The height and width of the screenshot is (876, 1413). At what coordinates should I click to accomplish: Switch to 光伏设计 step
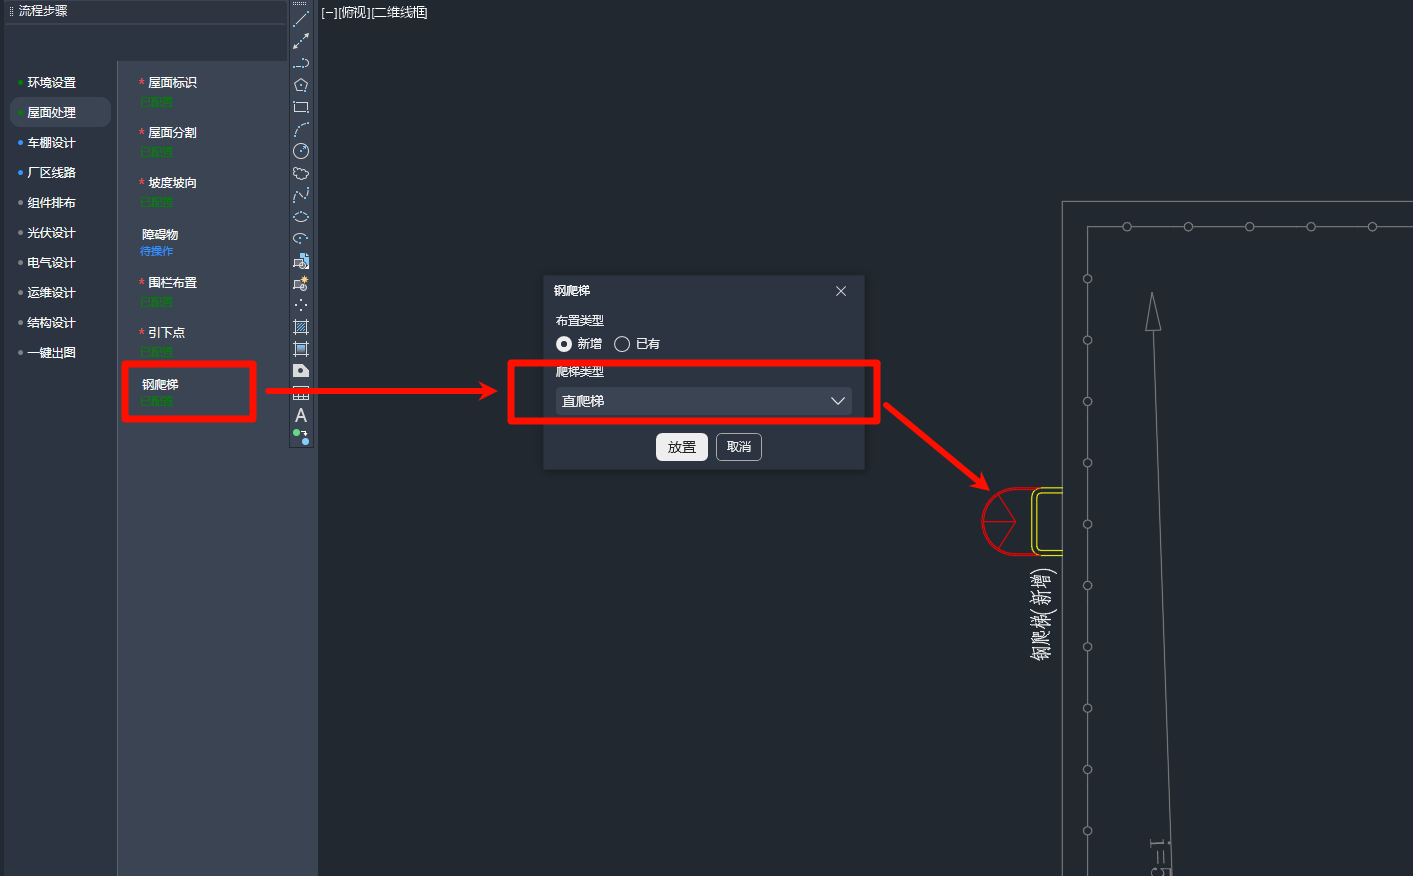click(51, 233)
